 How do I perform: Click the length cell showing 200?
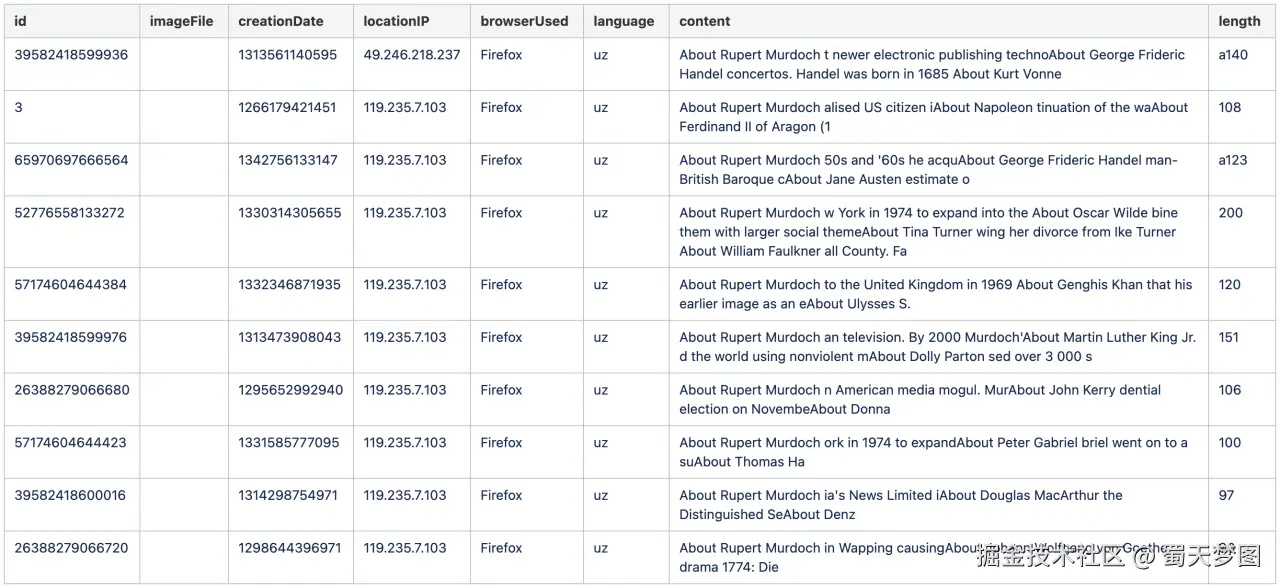(1231, 213)
